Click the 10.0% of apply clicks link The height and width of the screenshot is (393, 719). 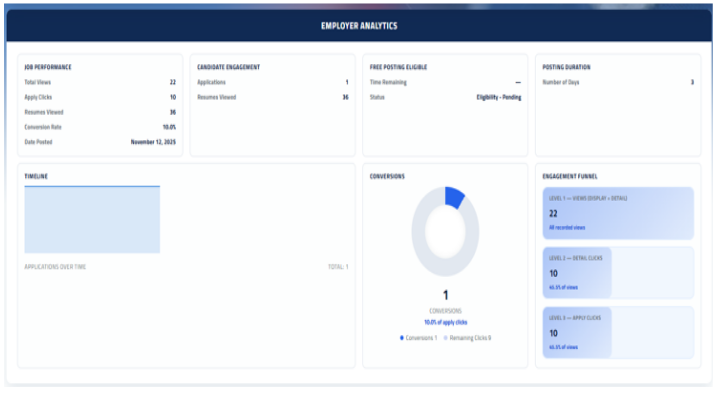(x=445, y=322)
